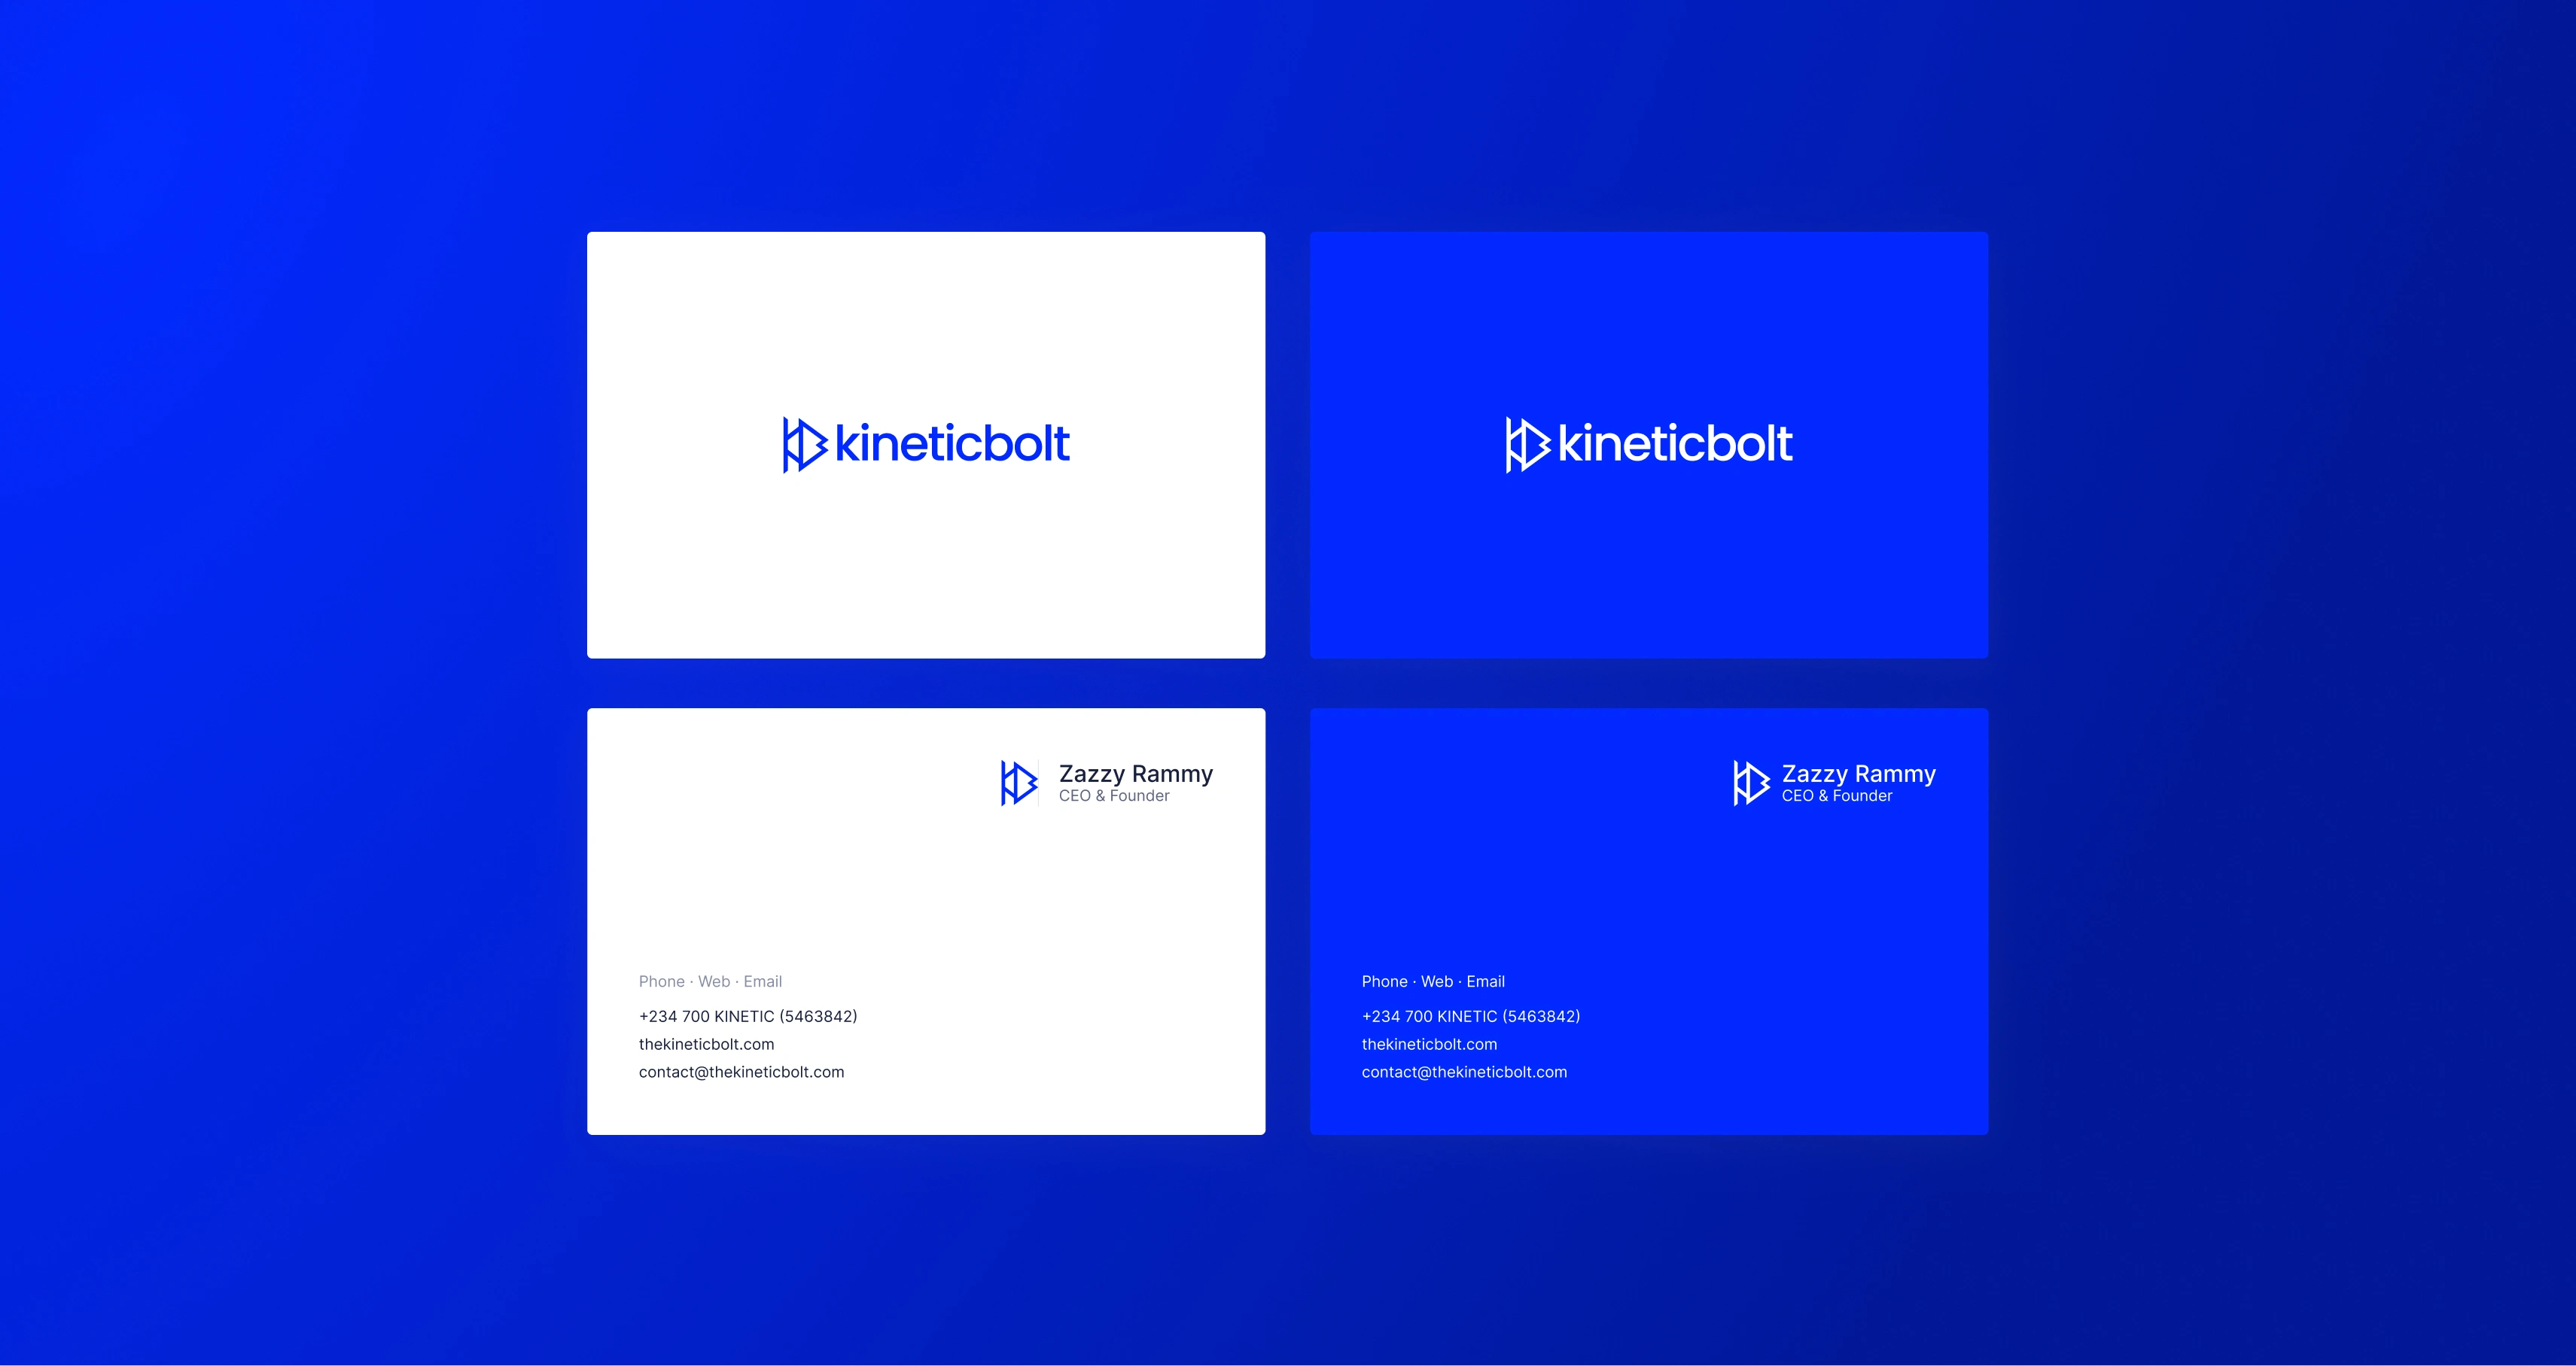Click CEO & Founder title on the blue card
Viewport: 2576px width, 1366px height.
click(x=1837, y=796)
